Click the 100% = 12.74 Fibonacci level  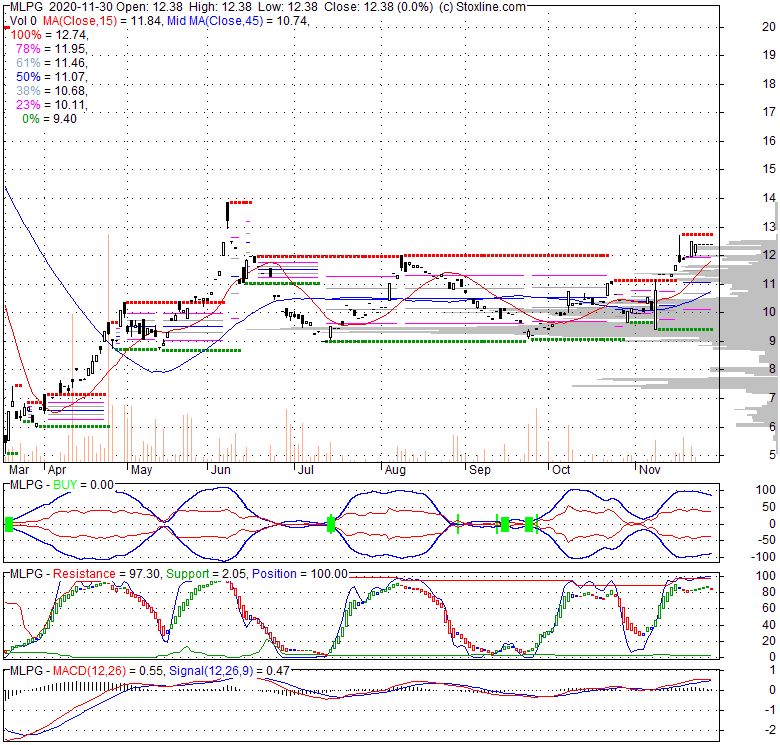[49, 35]
